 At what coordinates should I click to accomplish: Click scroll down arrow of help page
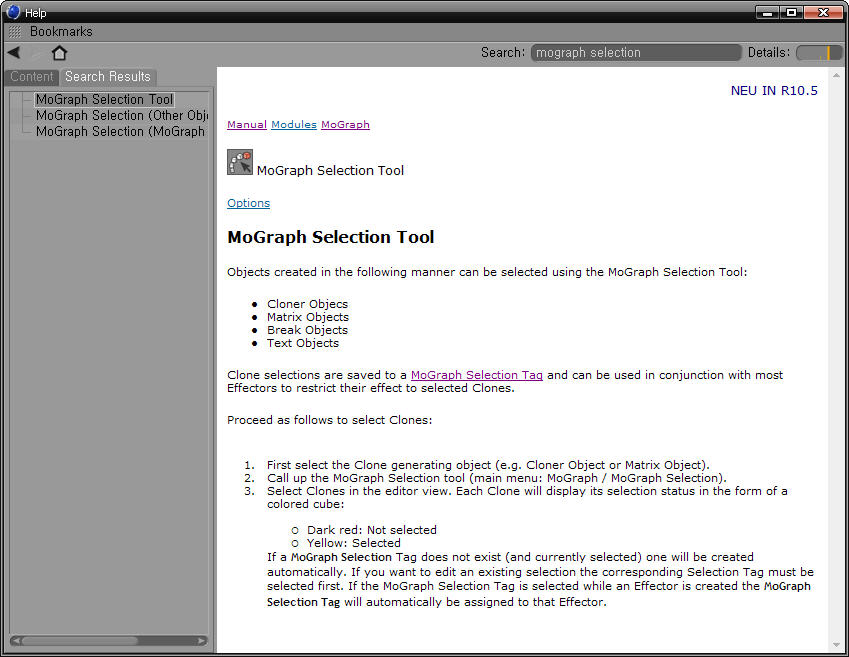(x=836, y=645)
